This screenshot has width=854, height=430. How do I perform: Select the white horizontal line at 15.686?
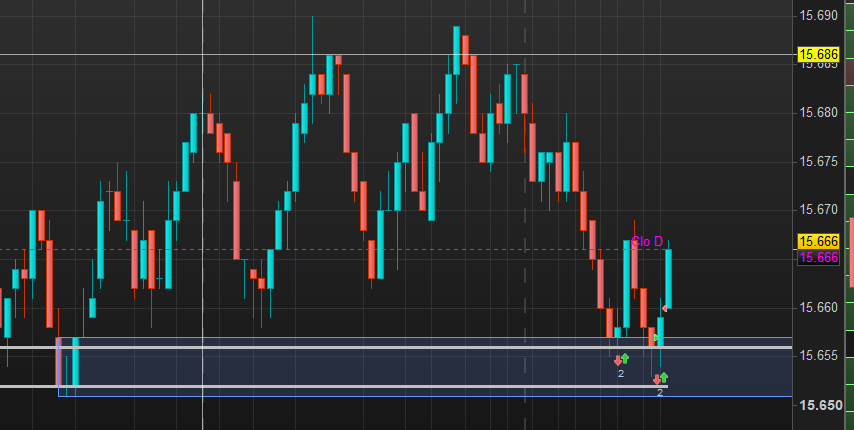pyautogui.click(x=396, y=54)
